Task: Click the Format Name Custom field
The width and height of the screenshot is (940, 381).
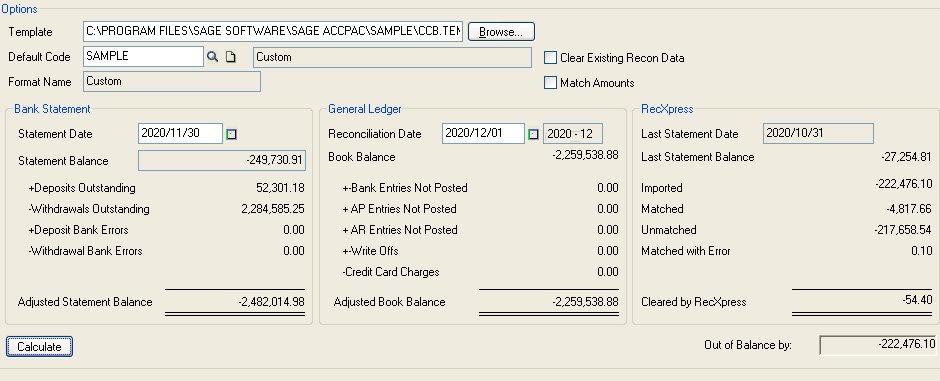Action: (172, 81)
